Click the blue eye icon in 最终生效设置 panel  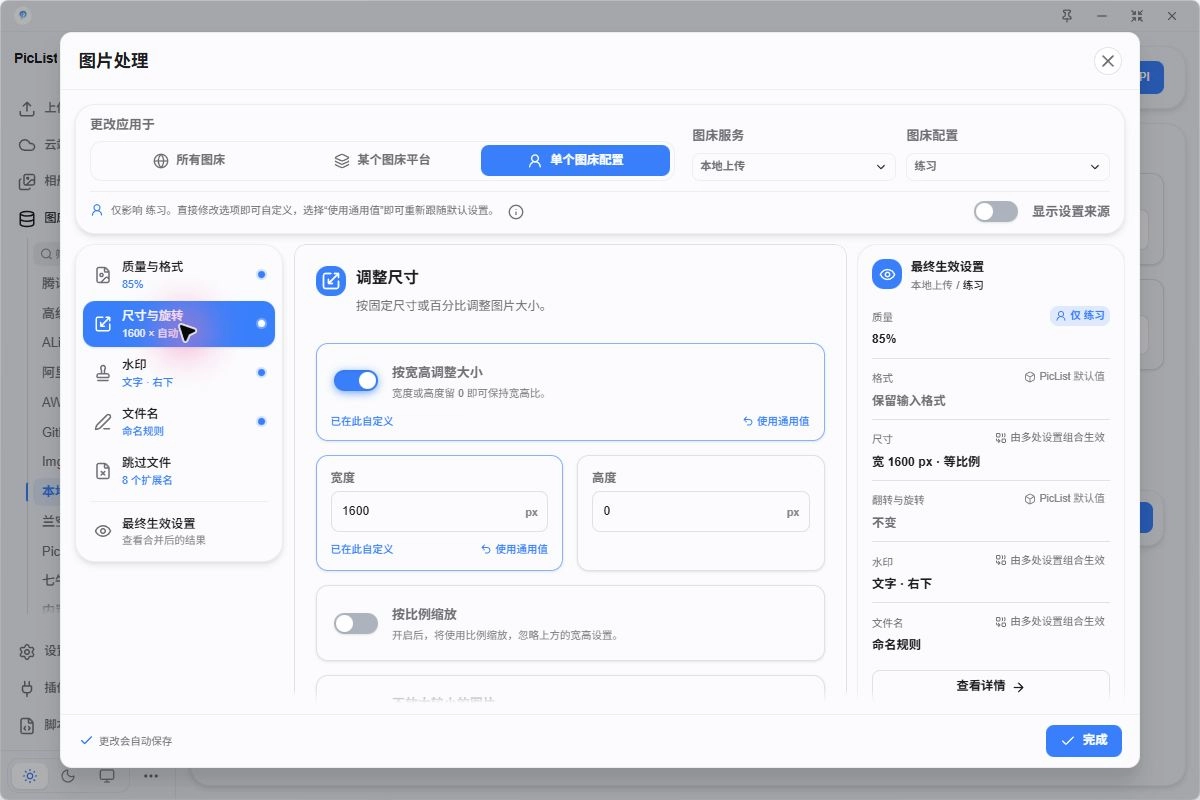[887, 275]
